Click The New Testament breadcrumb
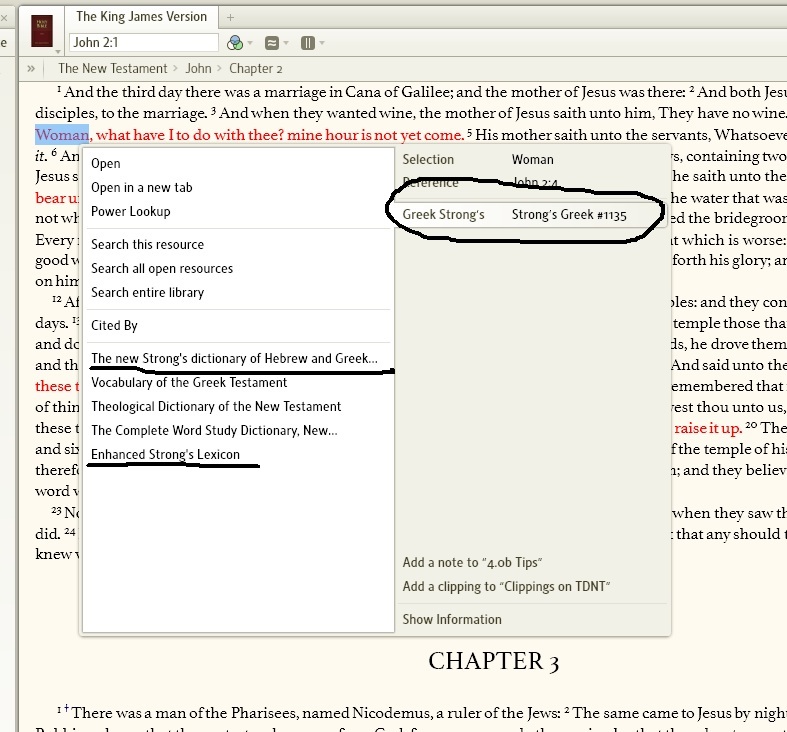This screenshot has height=732, width=787. point(112,68)
